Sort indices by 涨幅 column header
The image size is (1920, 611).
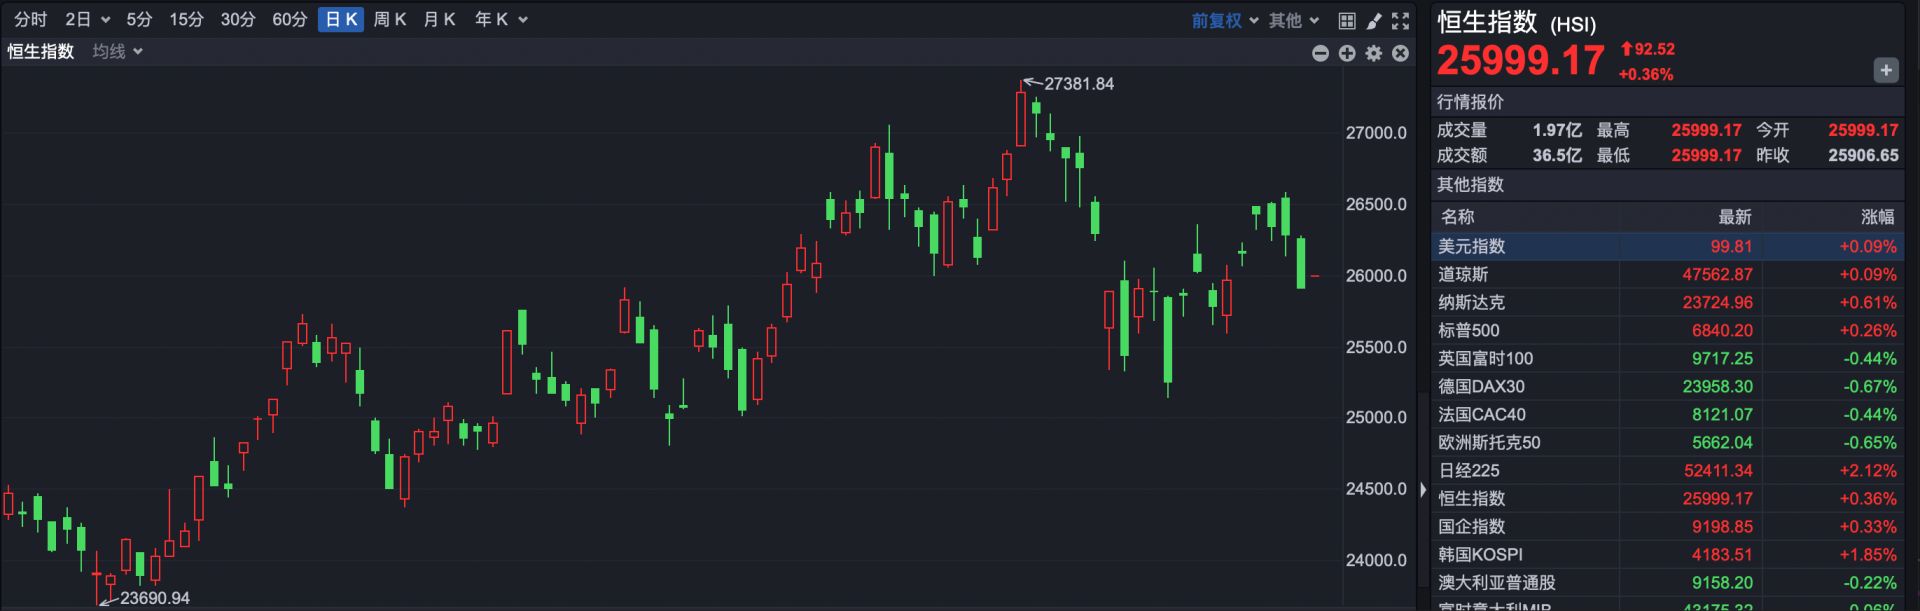pos(1876,217)
